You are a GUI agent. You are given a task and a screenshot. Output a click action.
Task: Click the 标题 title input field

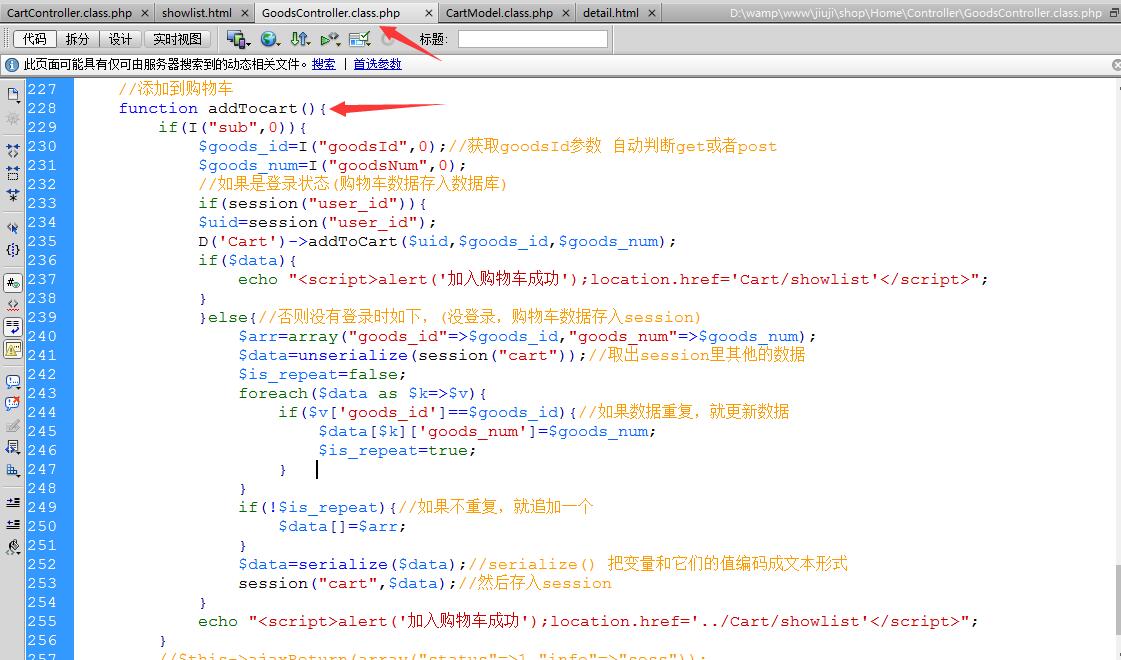(x=533, y=39)
